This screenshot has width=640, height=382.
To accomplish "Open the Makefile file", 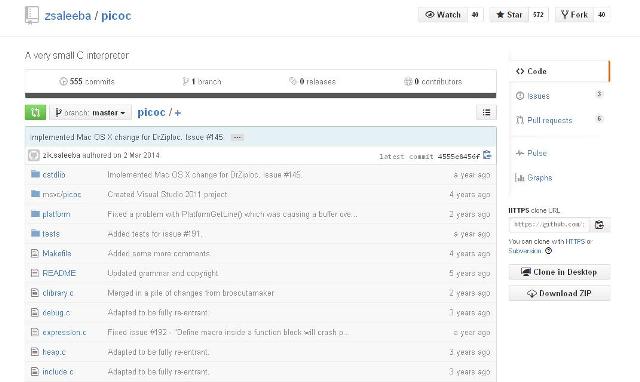I will click(x=57, y=253).
